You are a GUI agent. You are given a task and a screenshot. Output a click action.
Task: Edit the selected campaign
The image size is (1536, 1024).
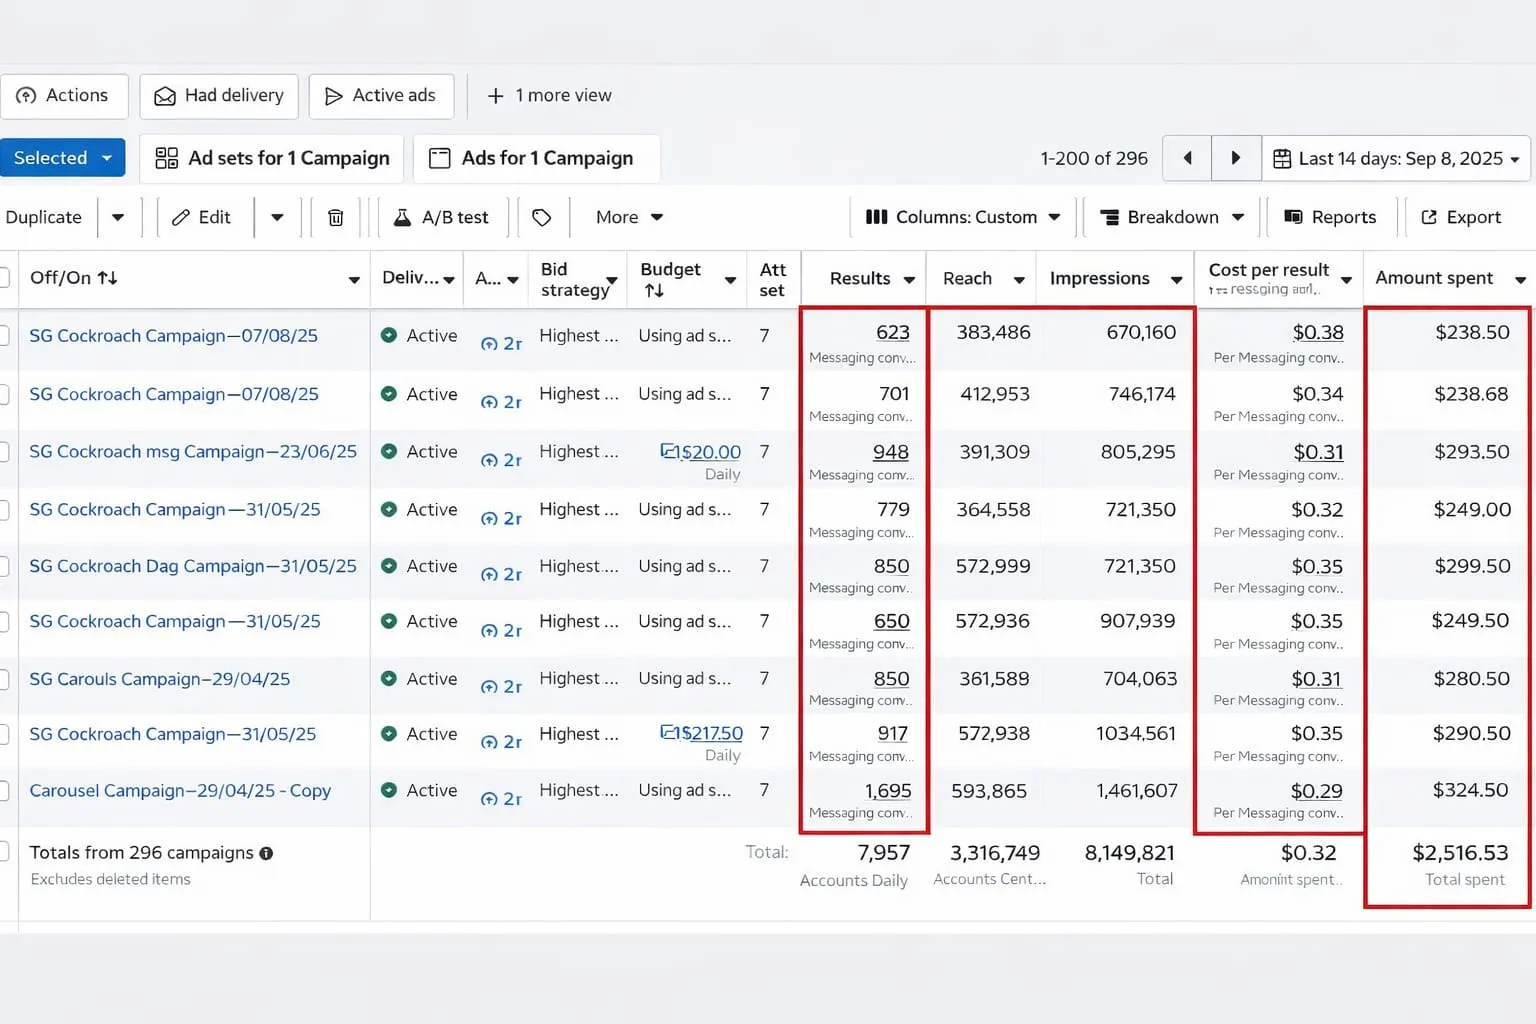[201, 217]
